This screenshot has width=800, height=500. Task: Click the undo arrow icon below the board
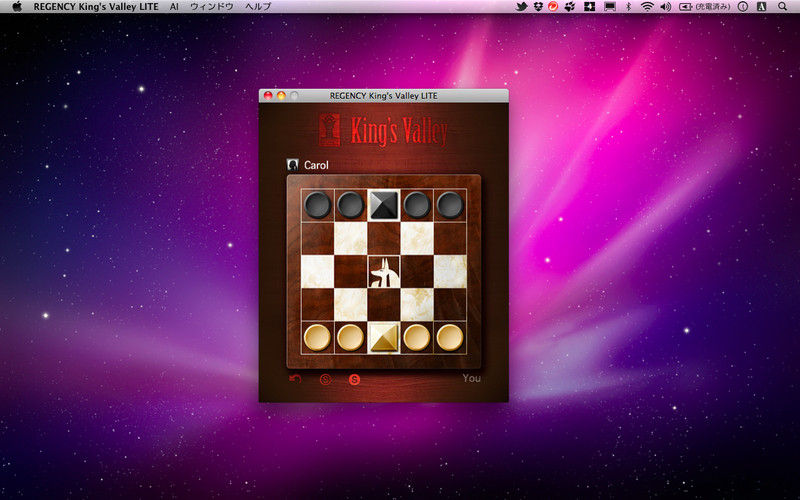click(x=295, y=379)
